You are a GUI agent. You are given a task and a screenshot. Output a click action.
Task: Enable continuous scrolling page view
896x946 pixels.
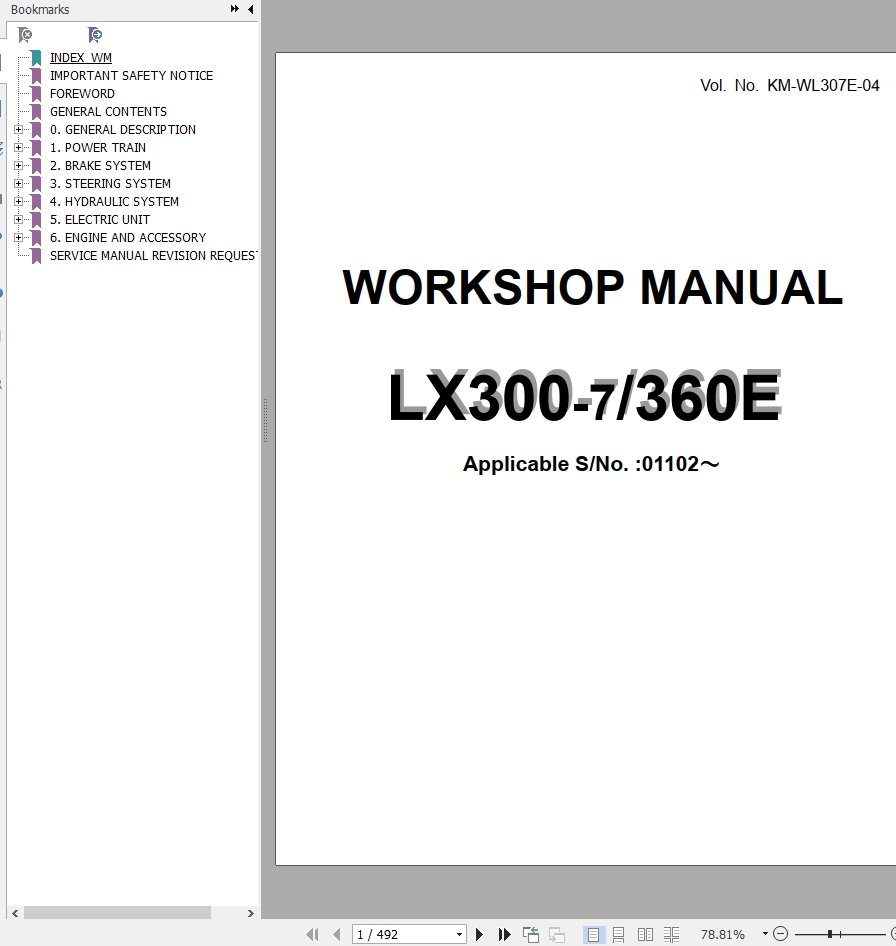click(618, 935)
